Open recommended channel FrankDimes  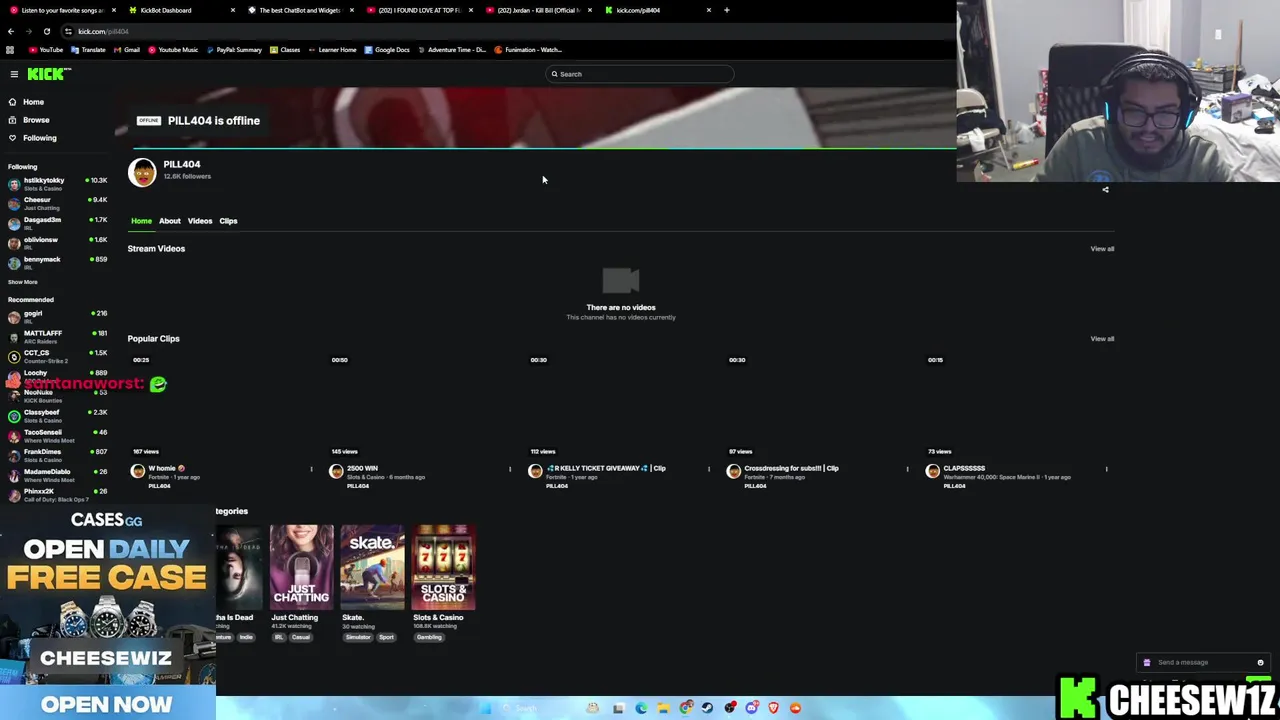56,455
